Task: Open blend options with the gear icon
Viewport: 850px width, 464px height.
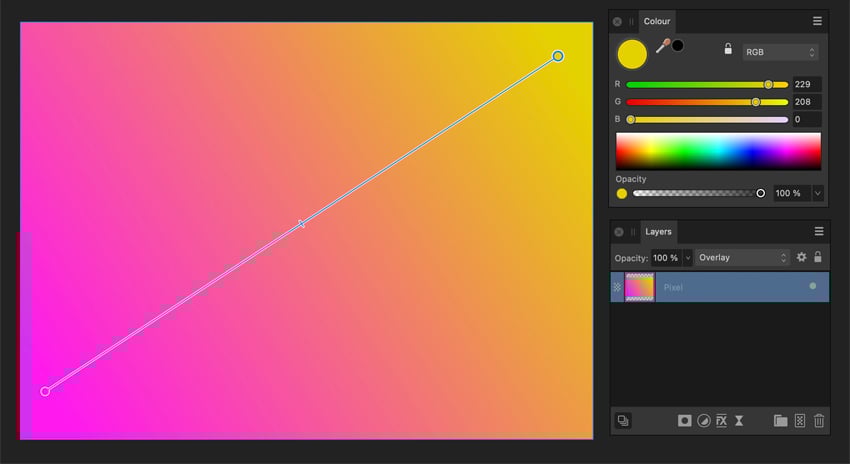Action: (x=801, y=257)
